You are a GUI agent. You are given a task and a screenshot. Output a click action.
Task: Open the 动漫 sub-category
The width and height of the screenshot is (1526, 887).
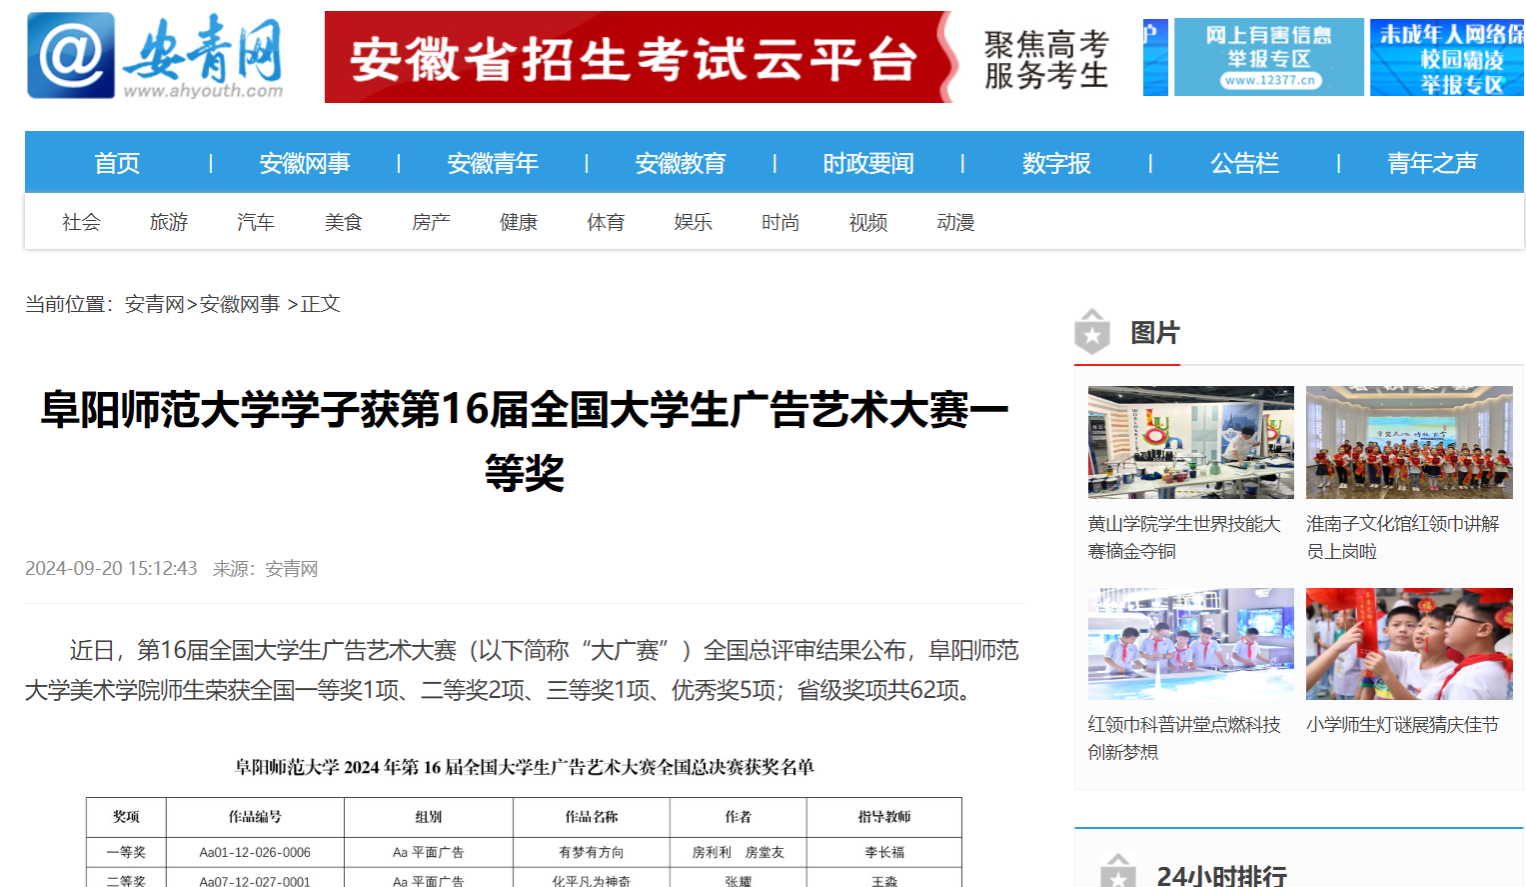pos(955,222)
